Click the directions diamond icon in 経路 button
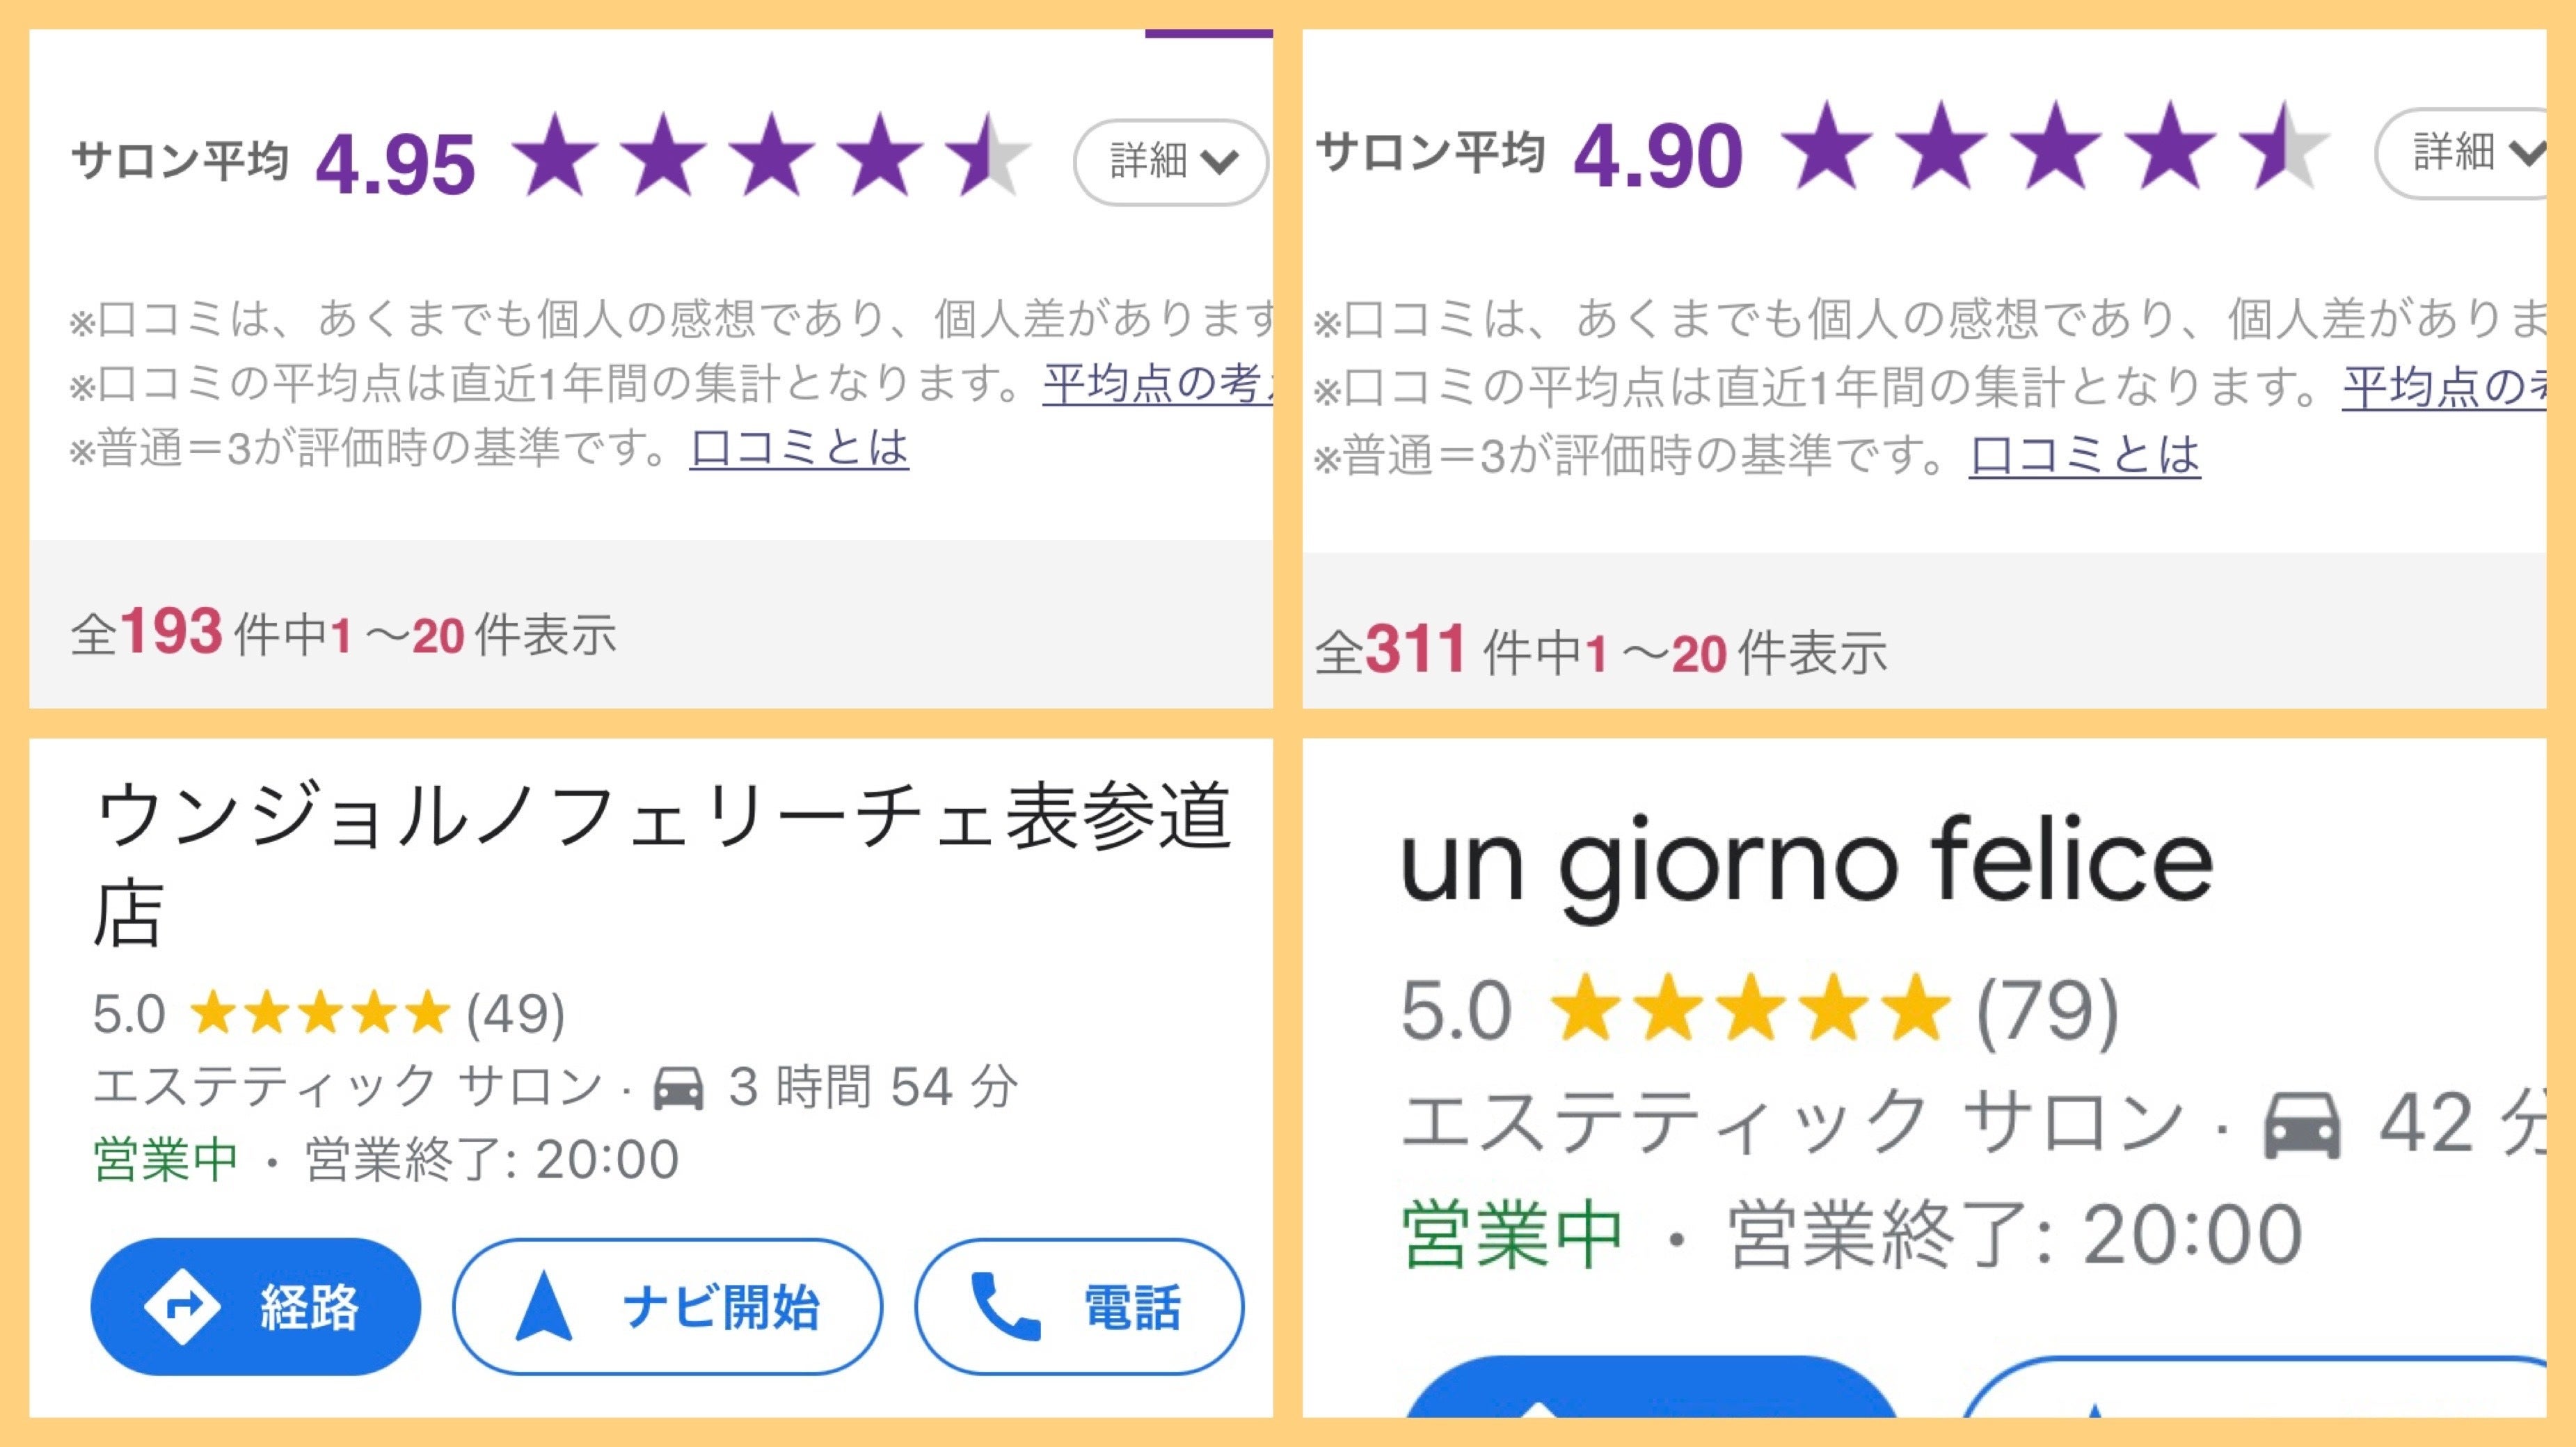 [x=182, y=1306]
